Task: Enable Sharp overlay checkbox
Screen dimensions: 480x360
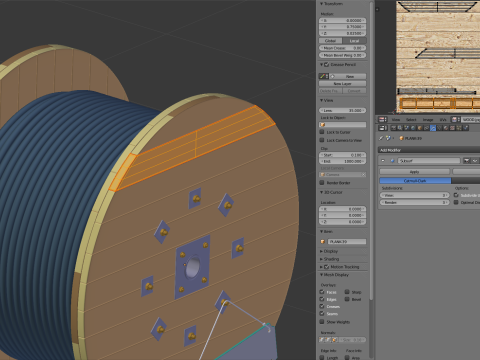Action: pos(347,292)
